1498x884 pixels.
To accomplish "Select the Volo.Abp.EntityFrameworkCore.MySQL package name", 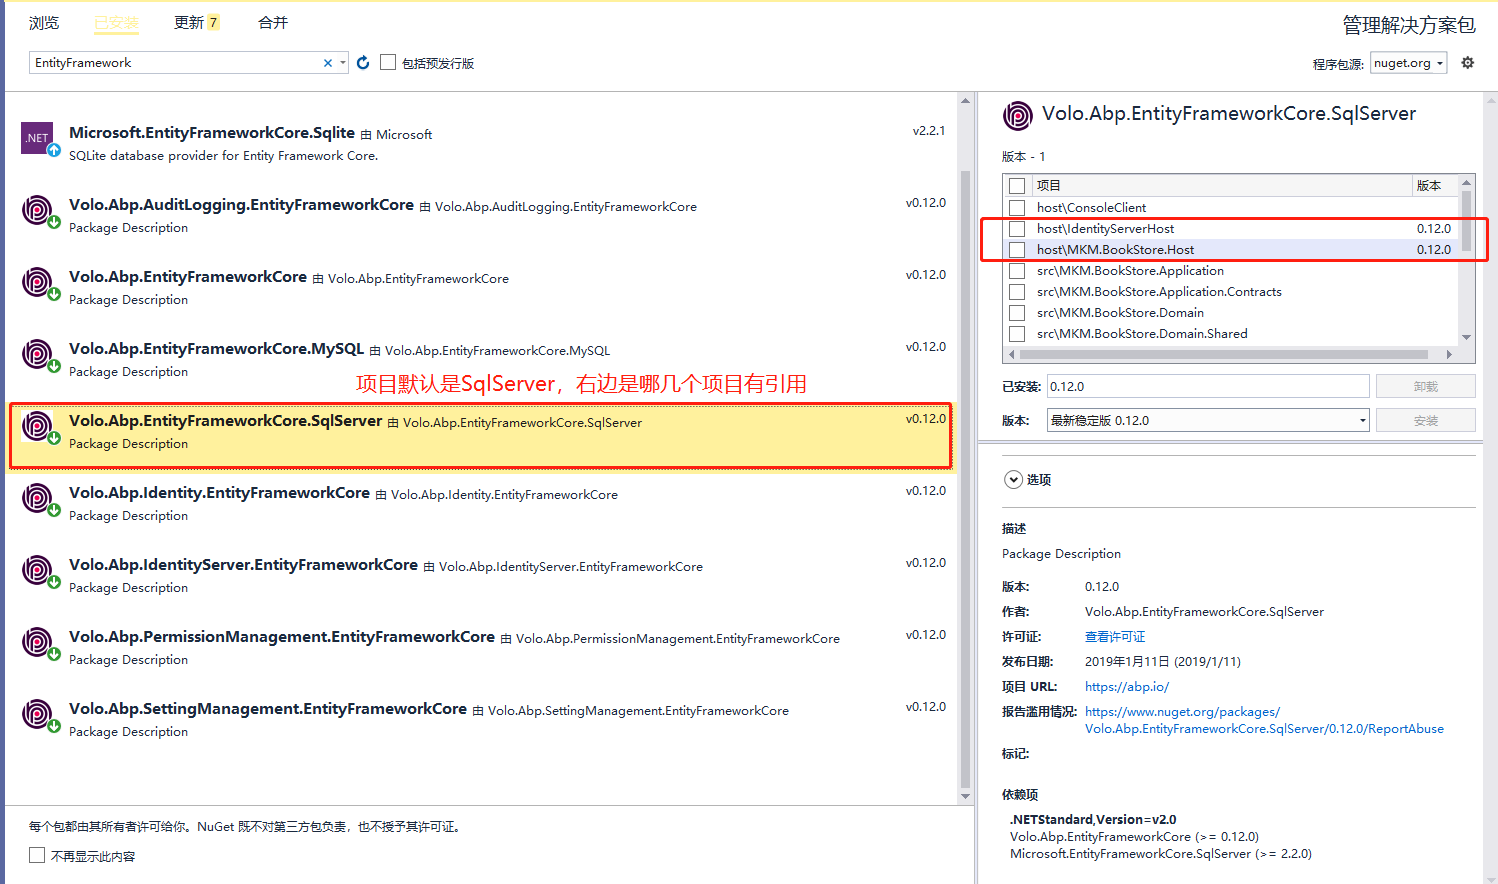I will pyautogui.click(x=216, y=349).
